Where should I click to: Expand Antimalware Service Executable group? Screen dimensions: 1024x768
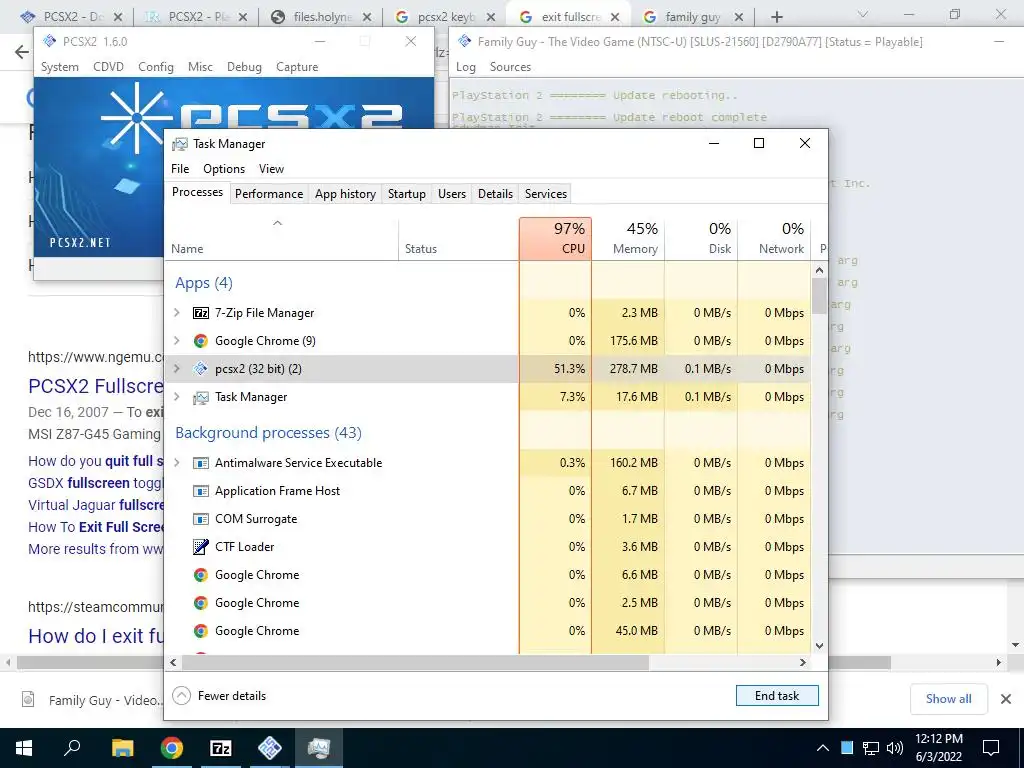[x=176, y=463]
